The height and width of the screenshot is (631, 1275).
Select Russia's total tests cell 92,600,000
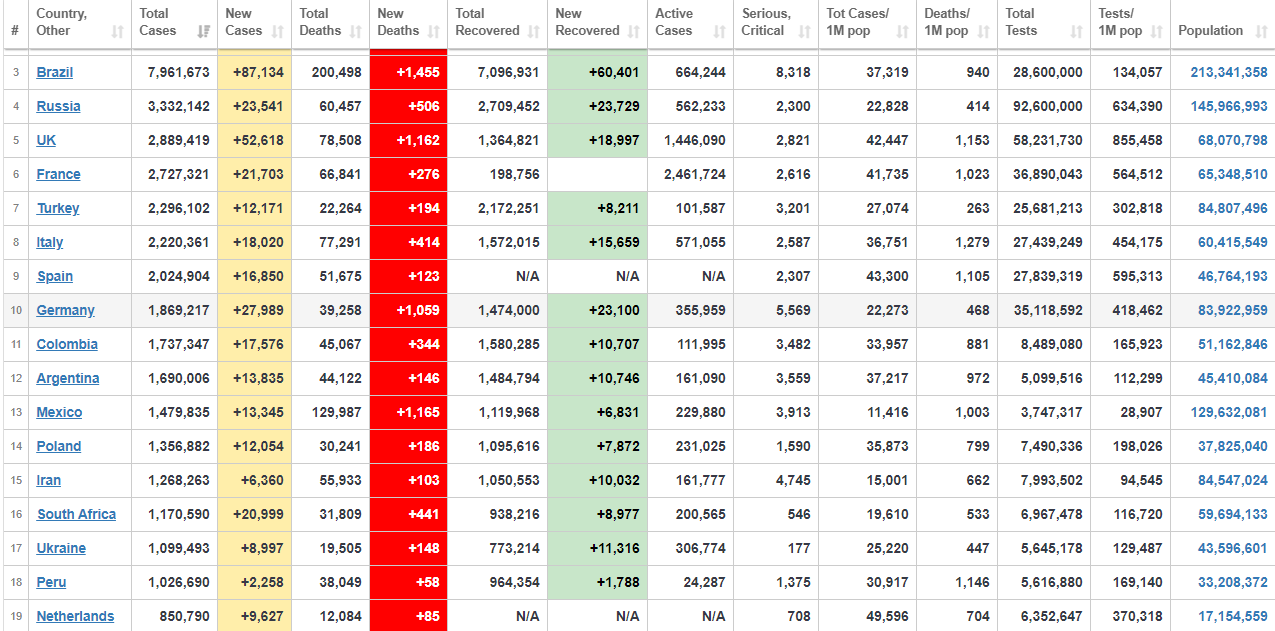pyautogui.click(x=1044, y=106)
